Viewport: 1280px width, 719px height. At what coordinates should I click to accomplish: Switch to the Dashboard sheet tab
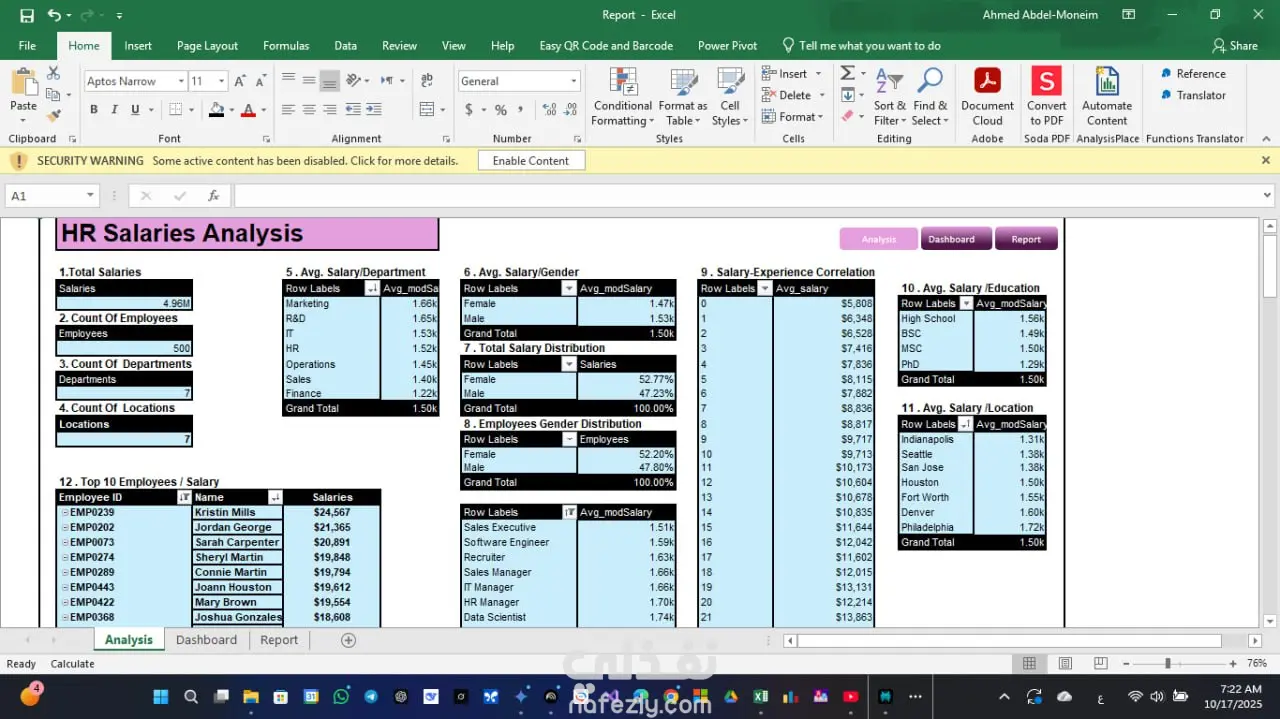tap(206, 640)
